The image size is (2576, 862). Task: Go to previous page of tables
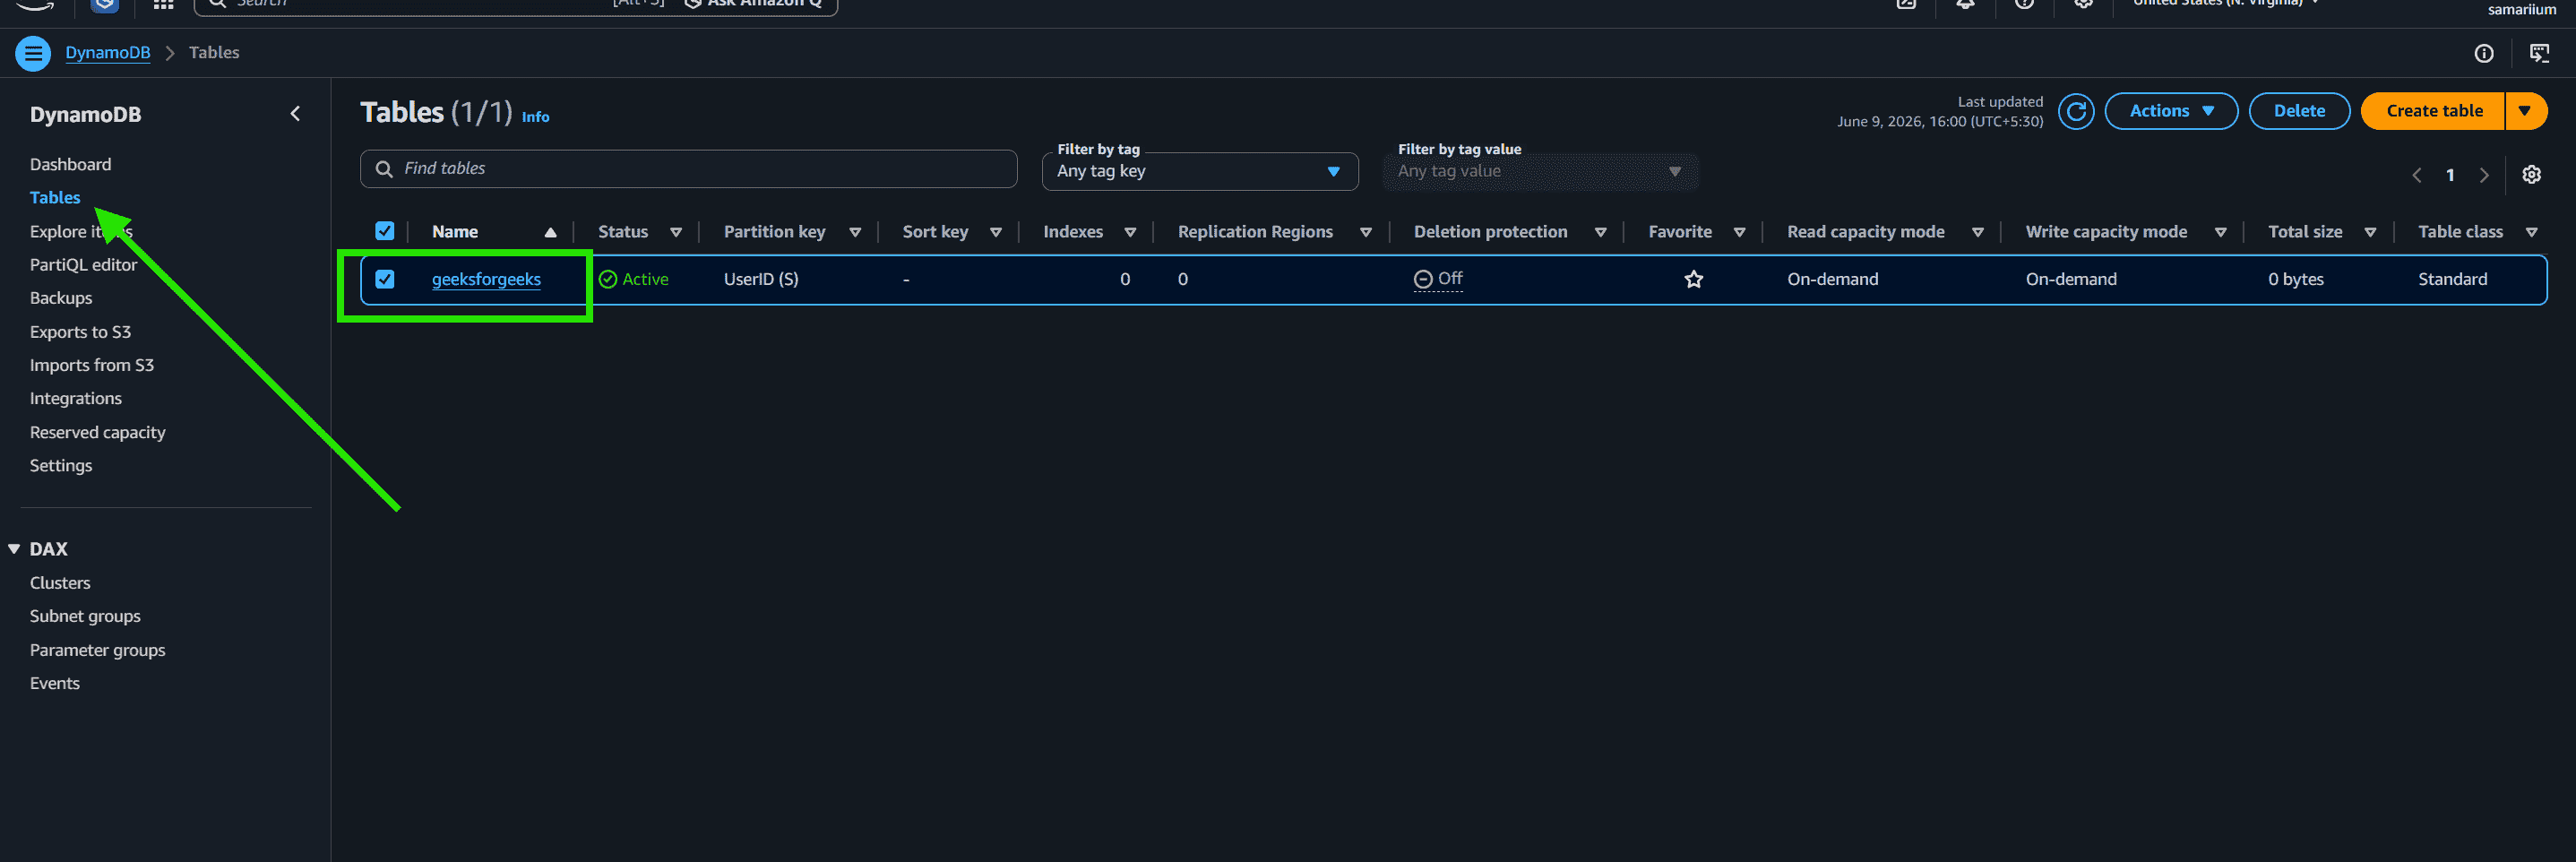click(2416, 175)
